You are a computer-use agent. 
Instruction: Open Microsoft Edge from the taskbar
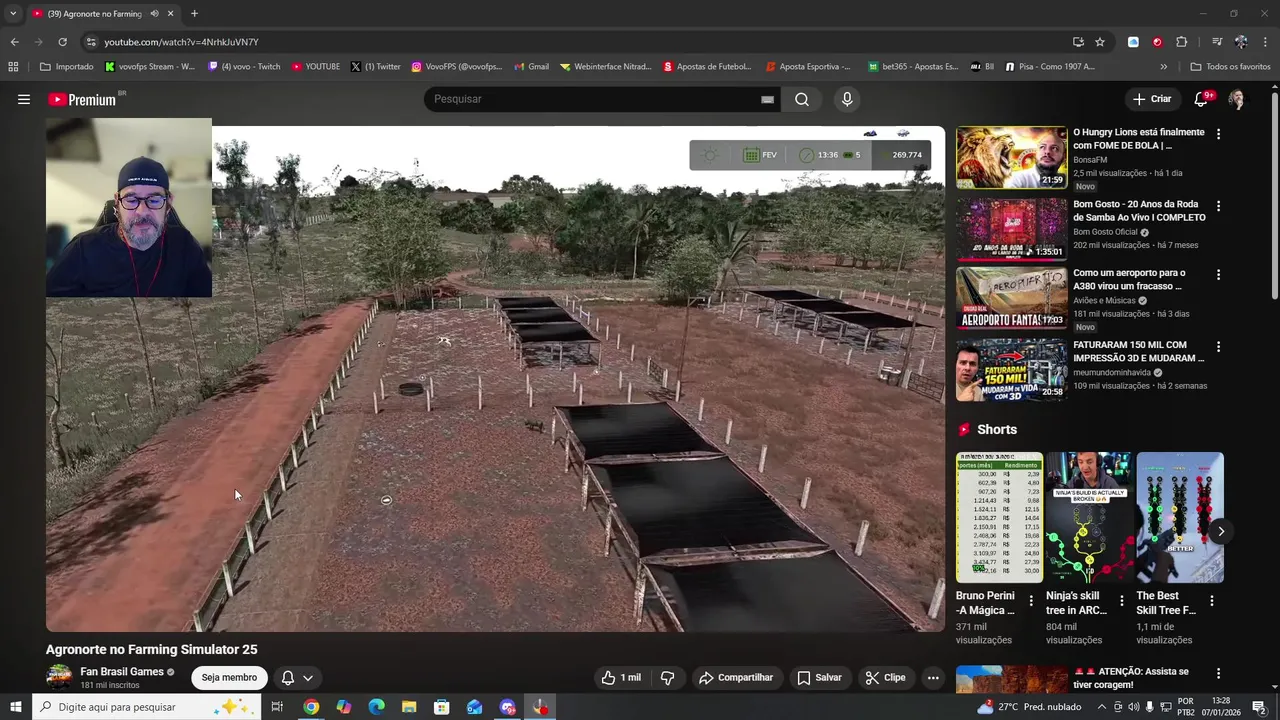(376, 707)
